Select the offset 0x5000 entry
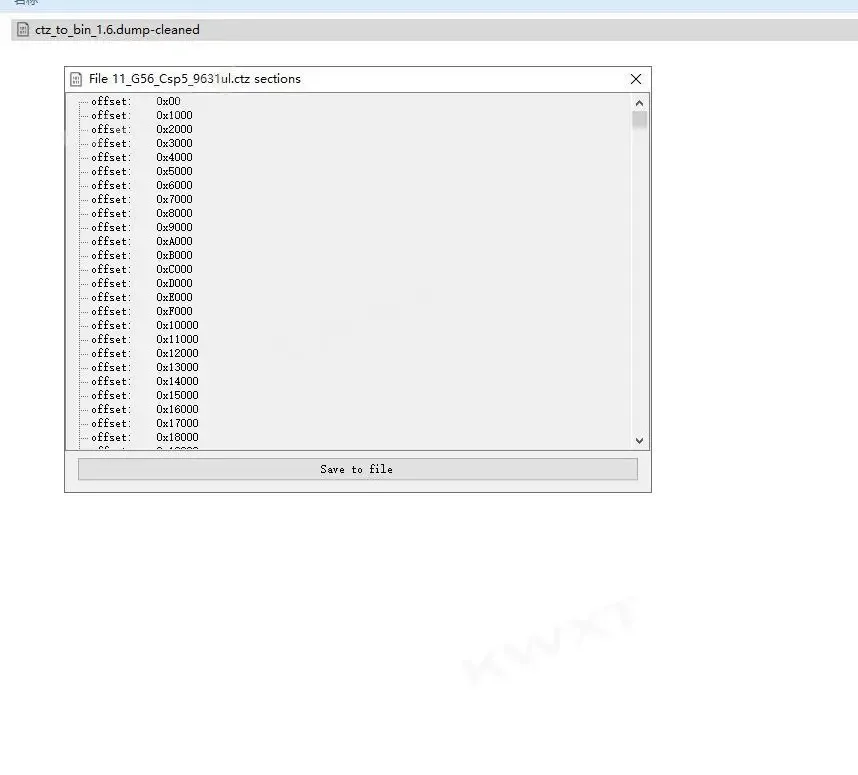858x775 pixels. point(142,171)
